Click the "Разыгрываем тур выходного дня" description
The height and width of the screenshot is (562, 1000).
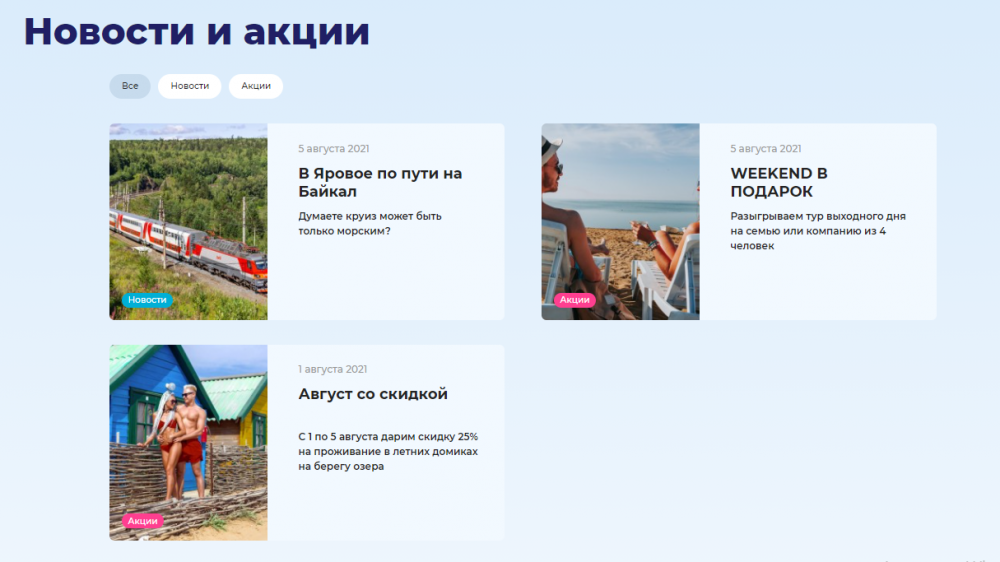pos(817,230)
